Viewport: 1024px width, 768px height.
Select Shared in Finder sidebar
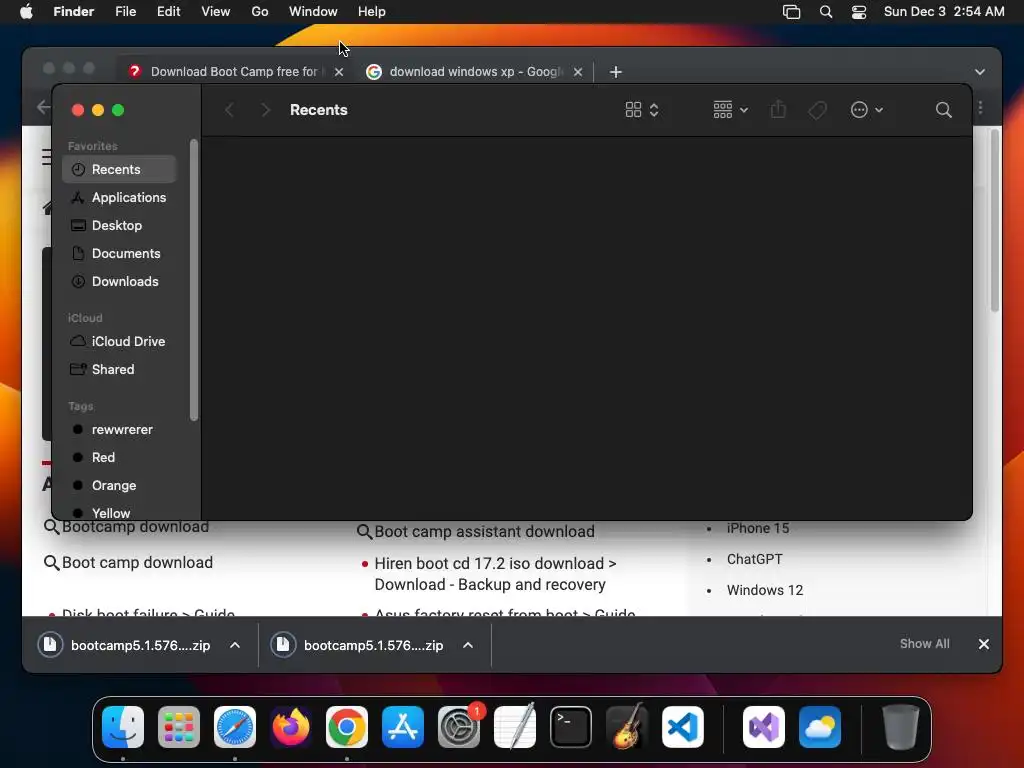pos(120,370)
